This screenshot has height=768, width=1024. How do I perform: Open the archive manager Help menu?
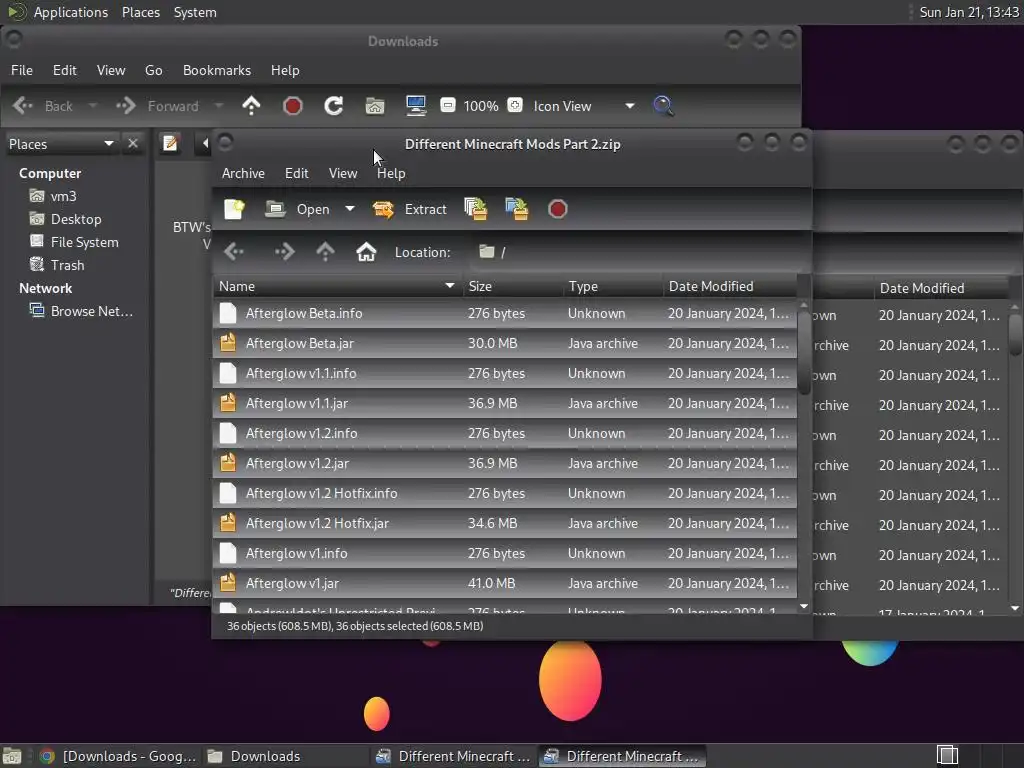(391, 173)
